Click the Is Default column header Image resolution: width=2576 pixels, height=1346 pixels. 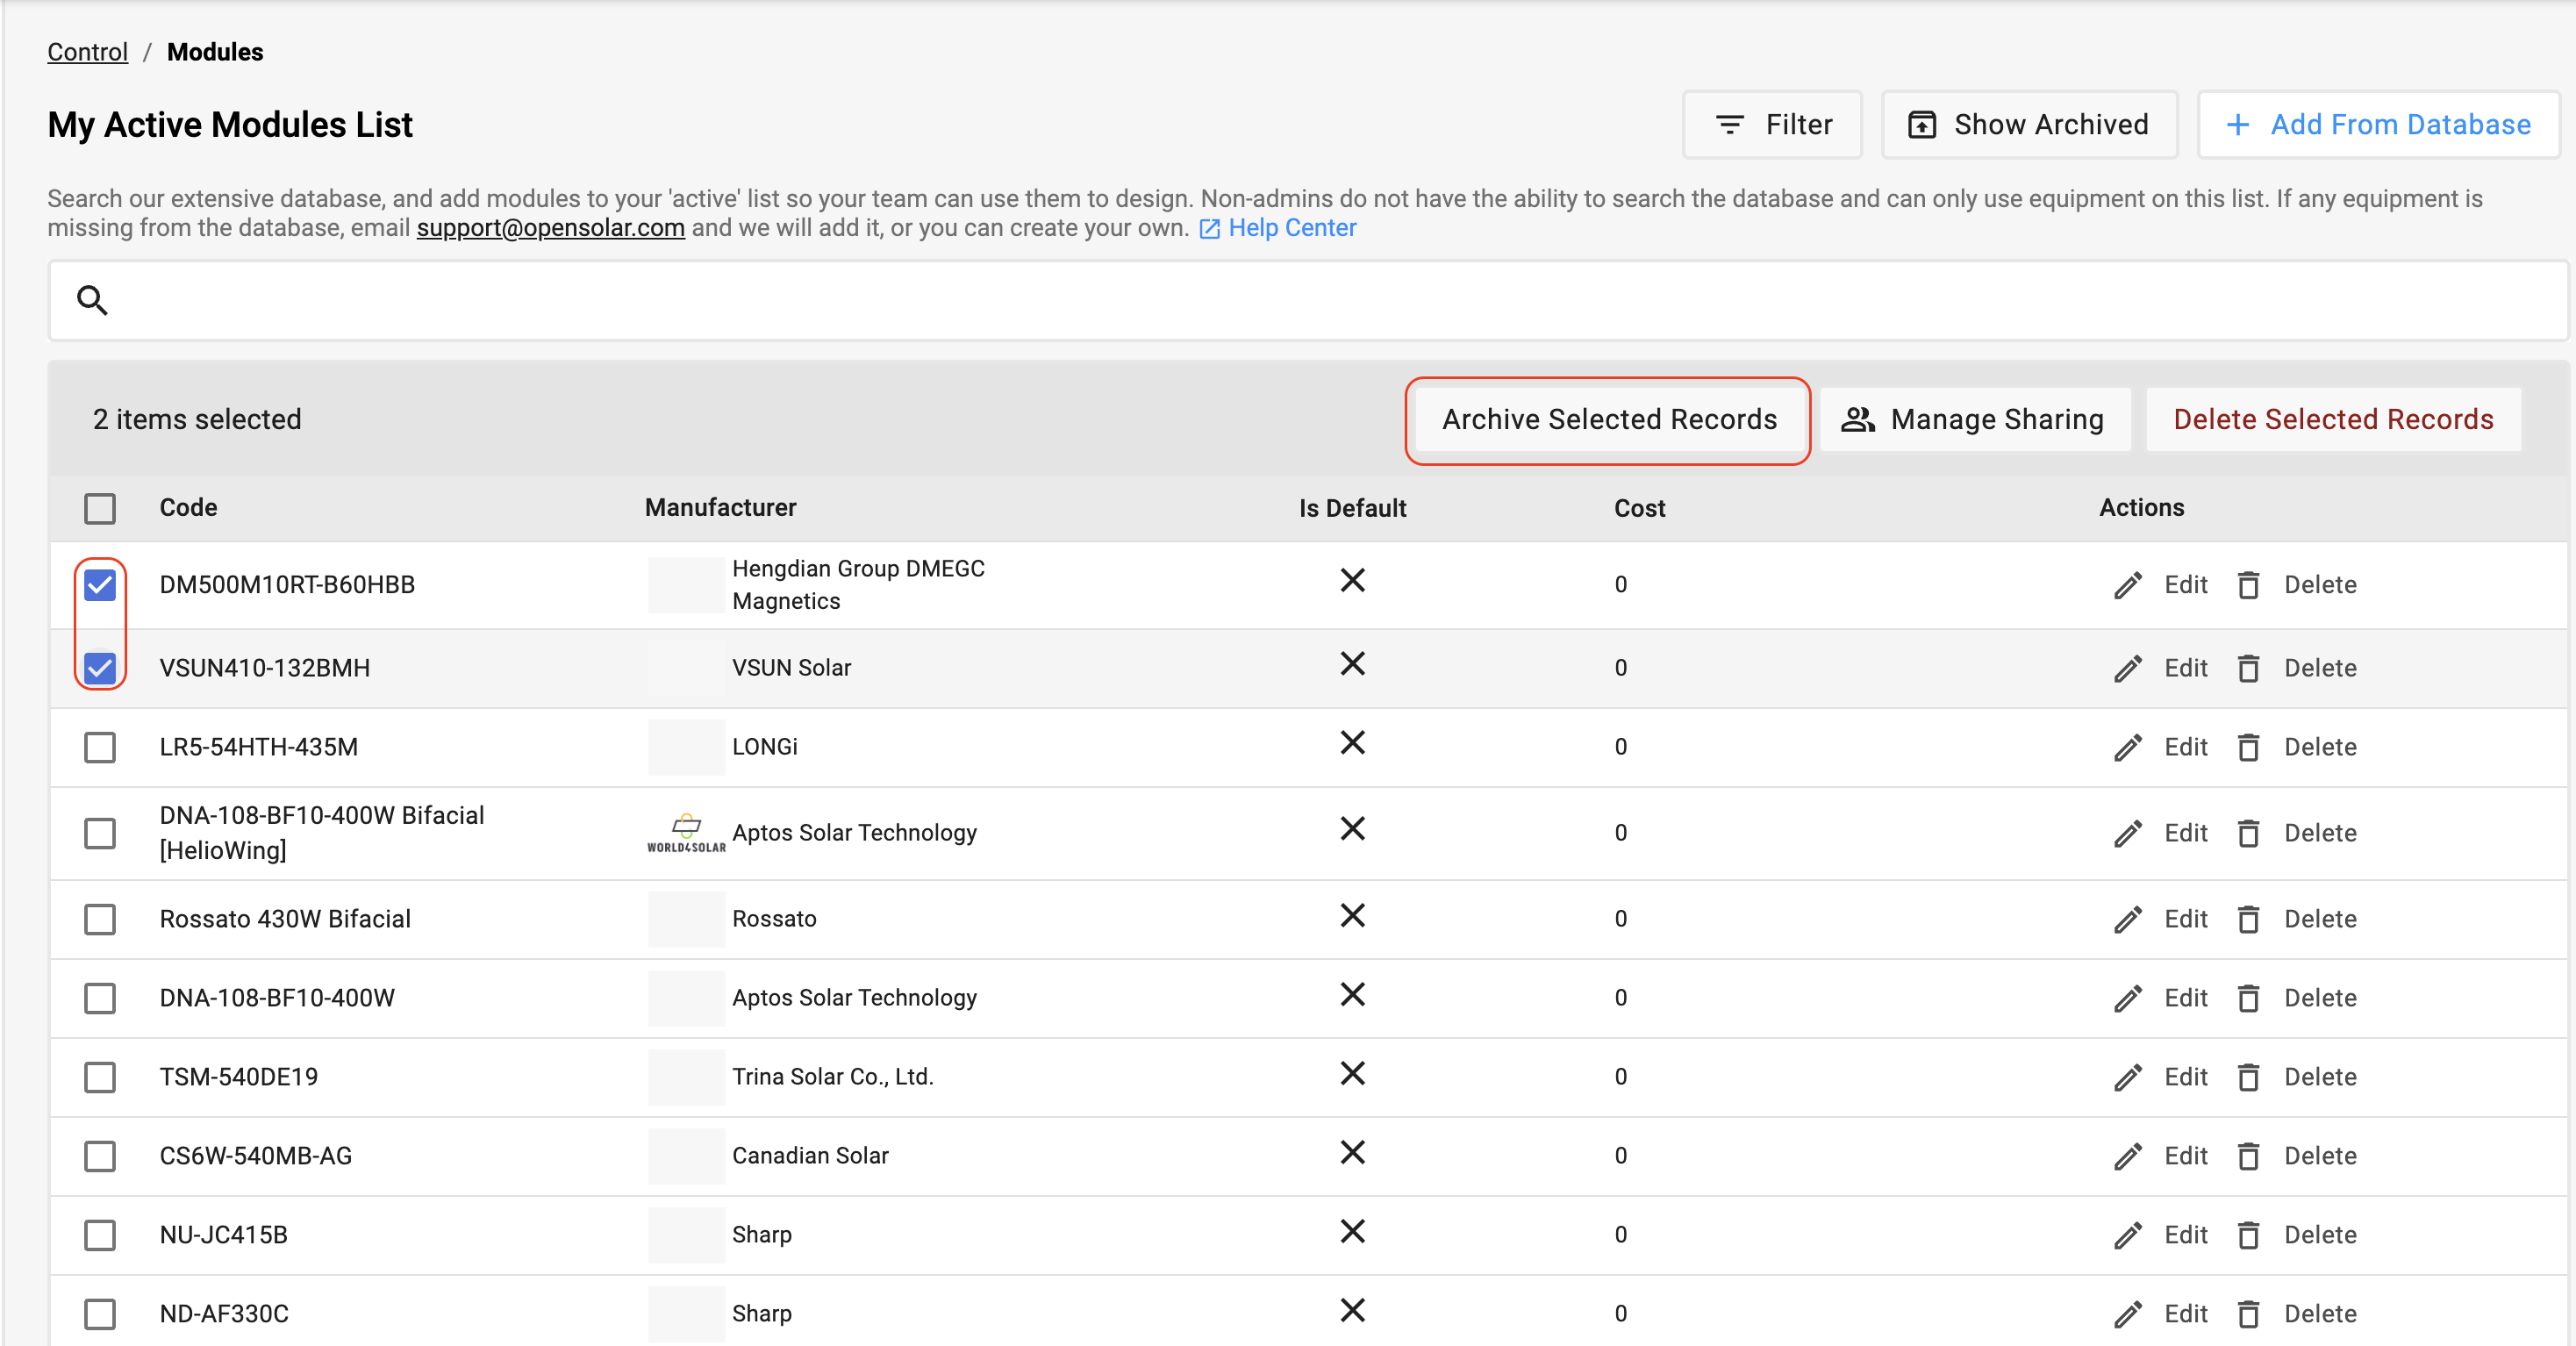click(1352, 508)
